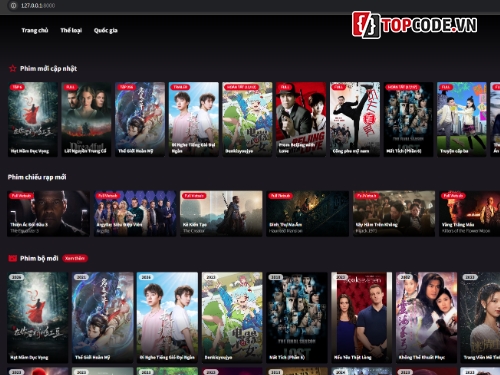Open Hạt Mầm Dục Vọng in Phim bộ mới

click(x=38, y=318)
